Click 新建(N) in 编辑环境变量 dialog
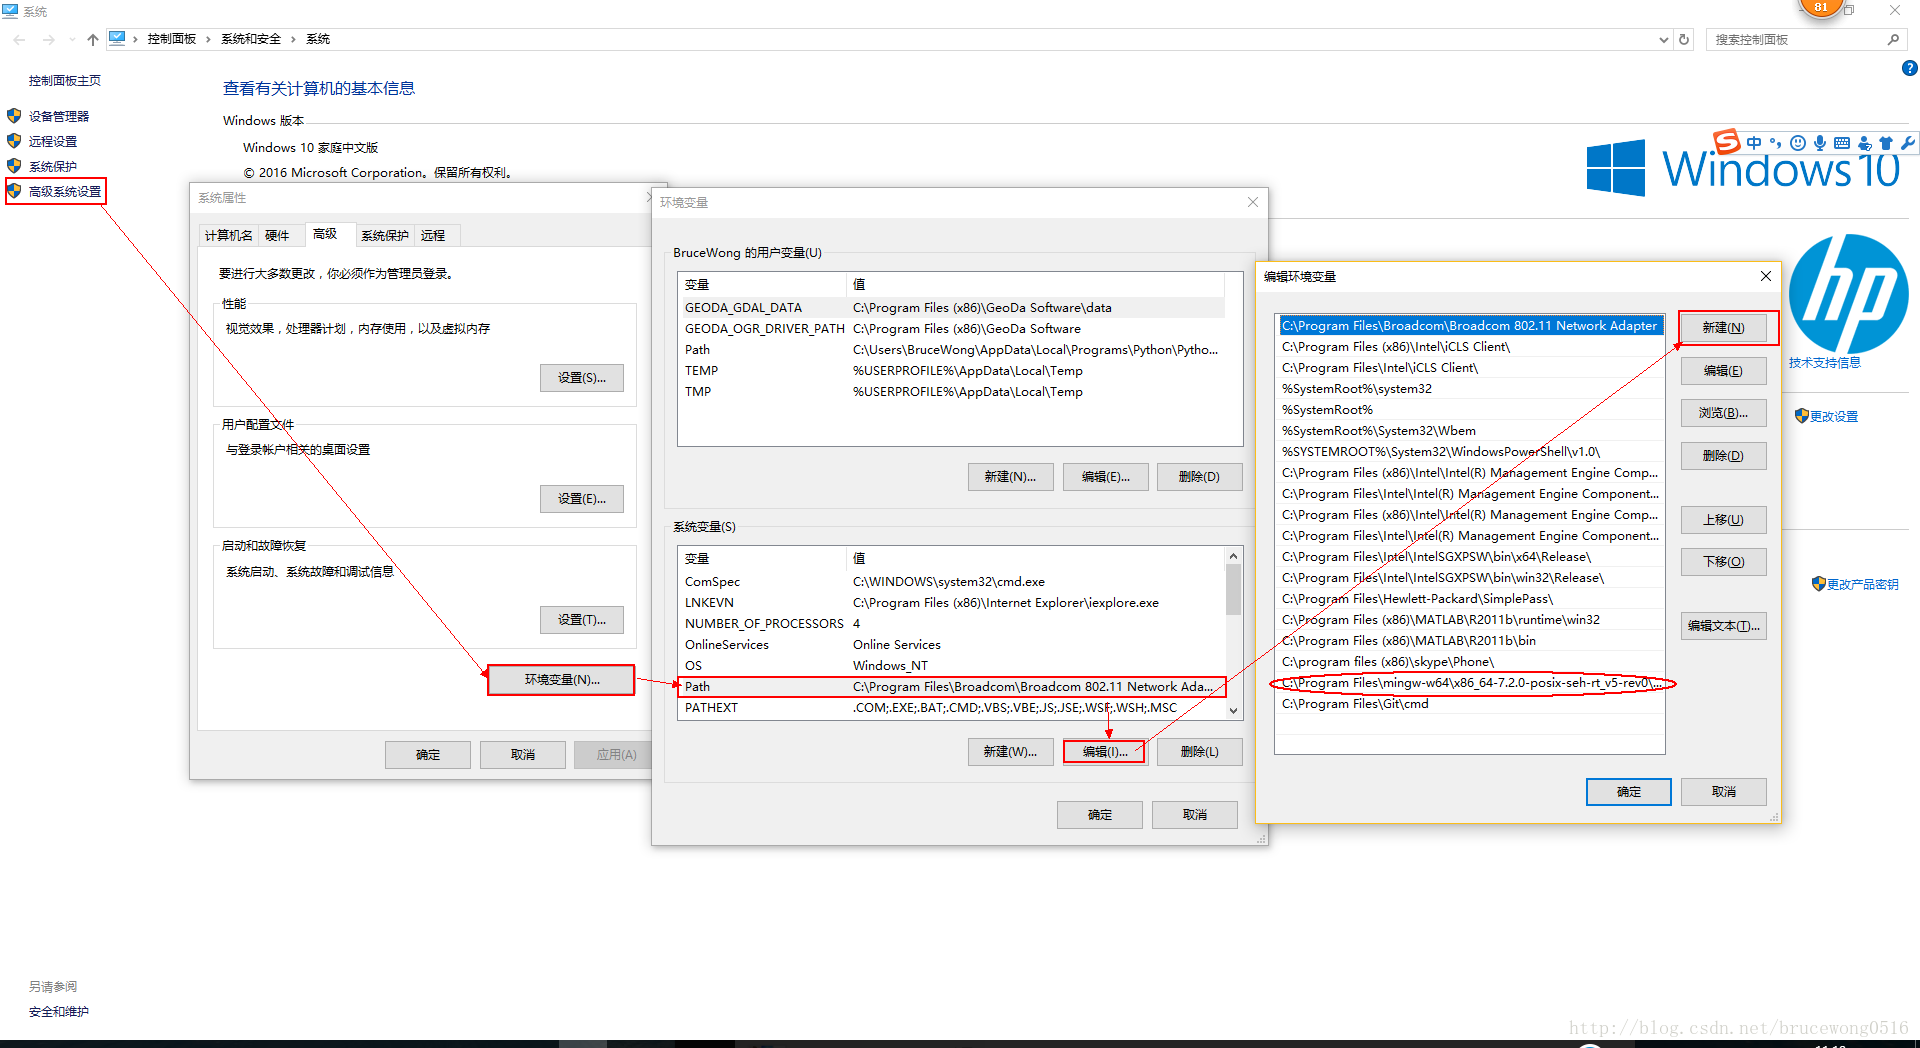The image size is (1920, 1048). pyautogui.click(x=1724, y=327)
